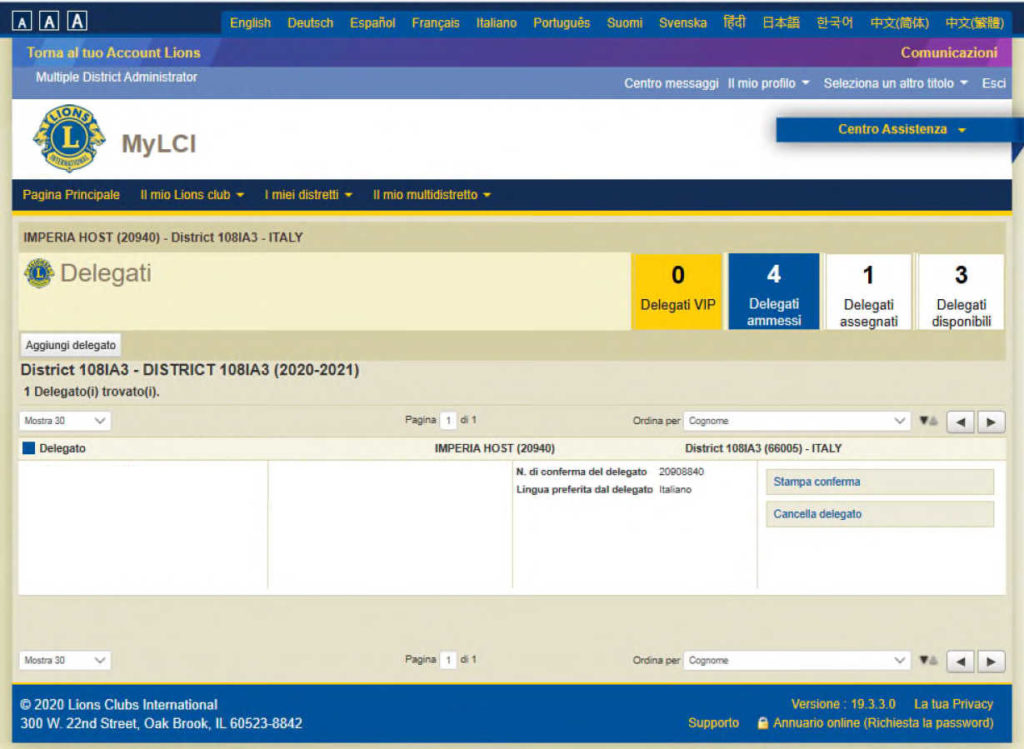This screenshot has height=749, width=1024.
Task: Go to next page in bottom pager
Action: (x=991, y=661)
